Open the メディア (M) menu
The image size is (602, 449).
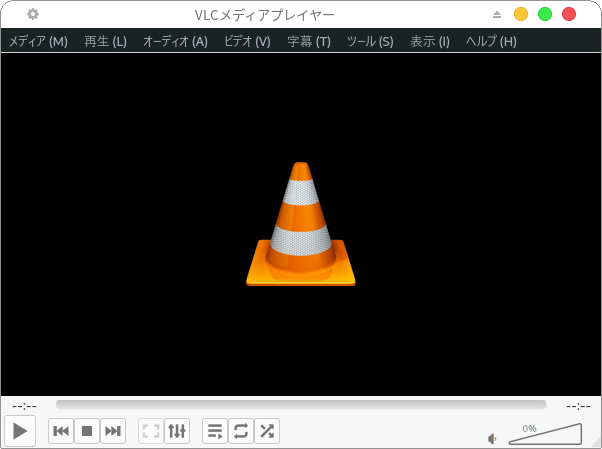38,41
